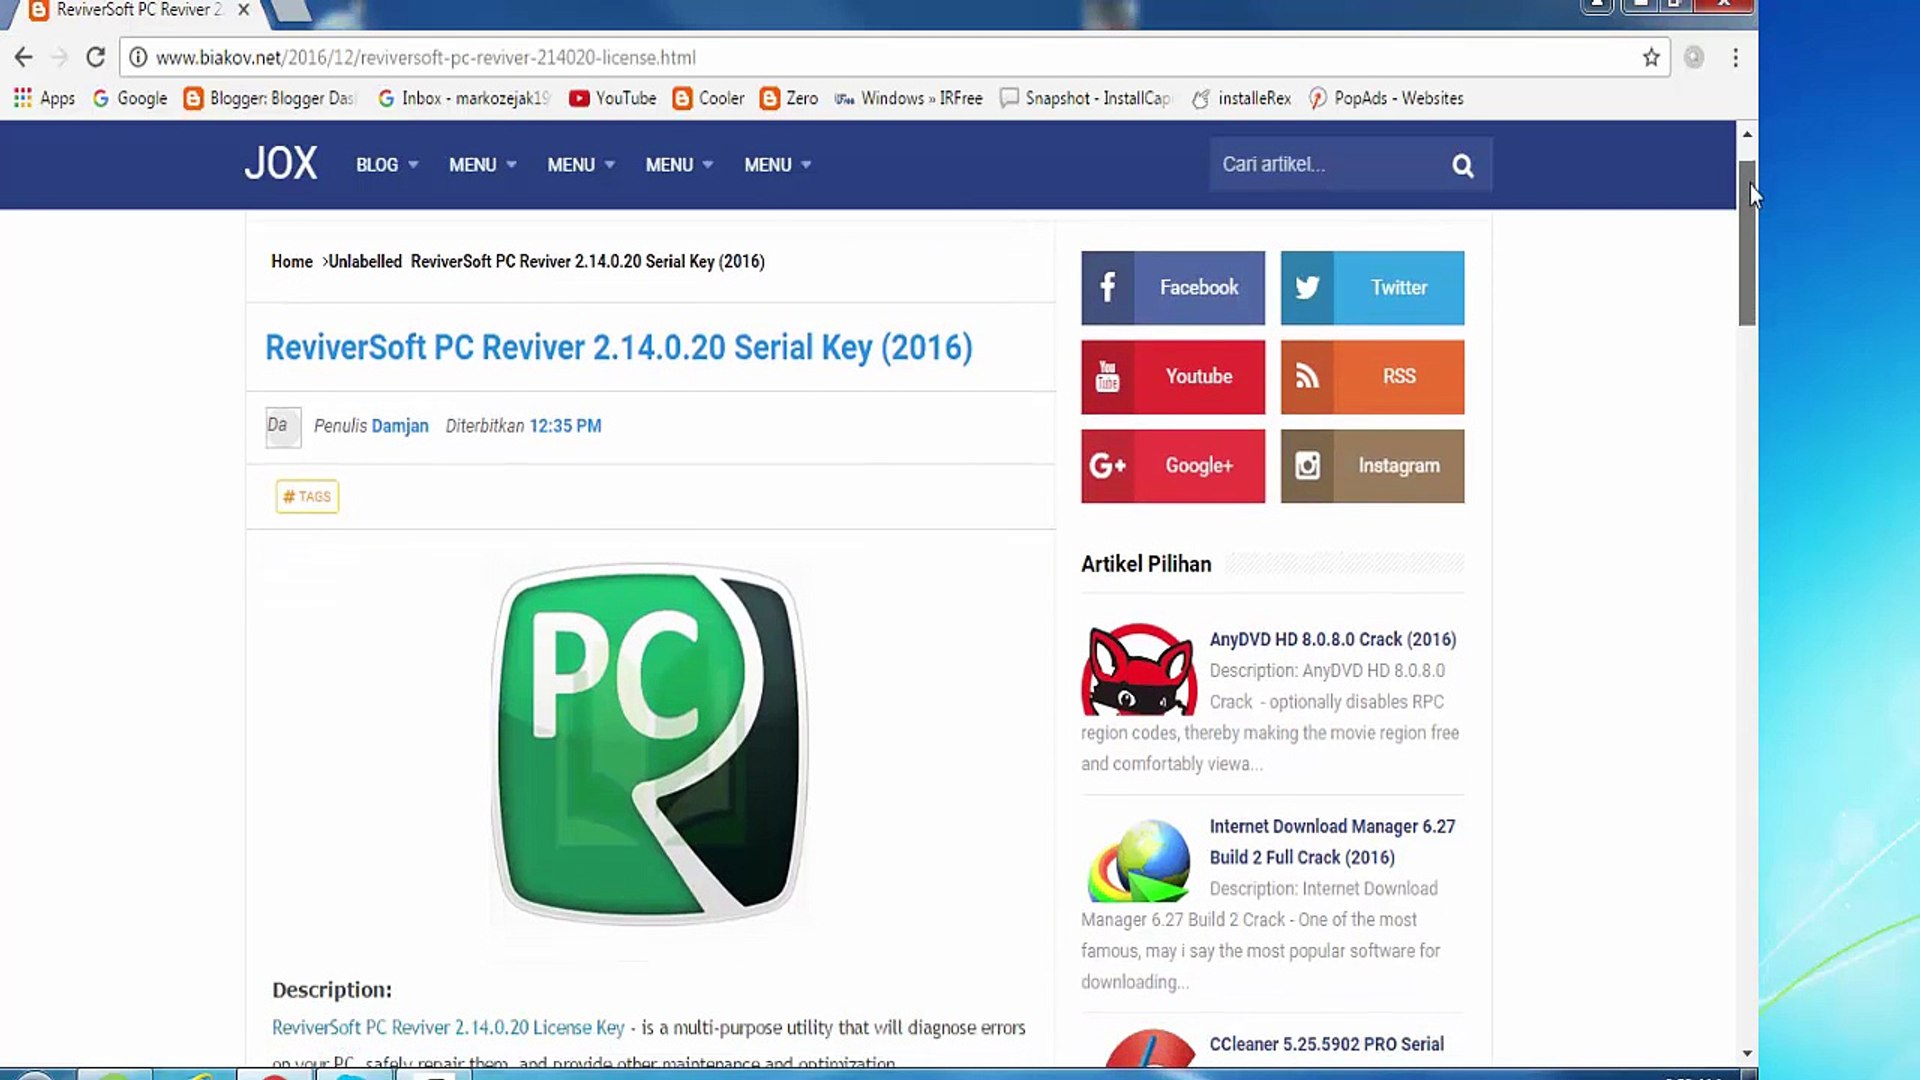This screenshot has height=1080, width=1920.
Task: Open the Apps grid bookmark icon
Action: click(22, 98)
